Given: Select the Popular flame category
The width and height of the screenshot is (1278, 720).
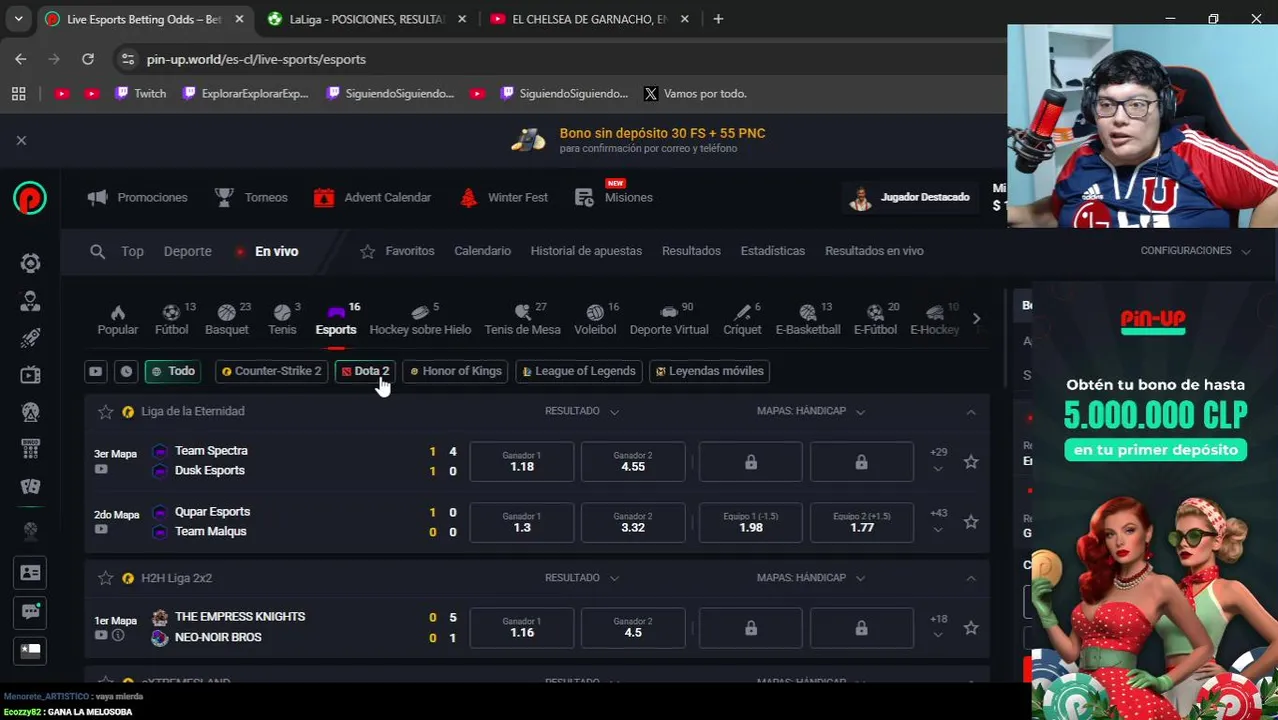Looking at the screenshot, I should click(x=118, y=319).
